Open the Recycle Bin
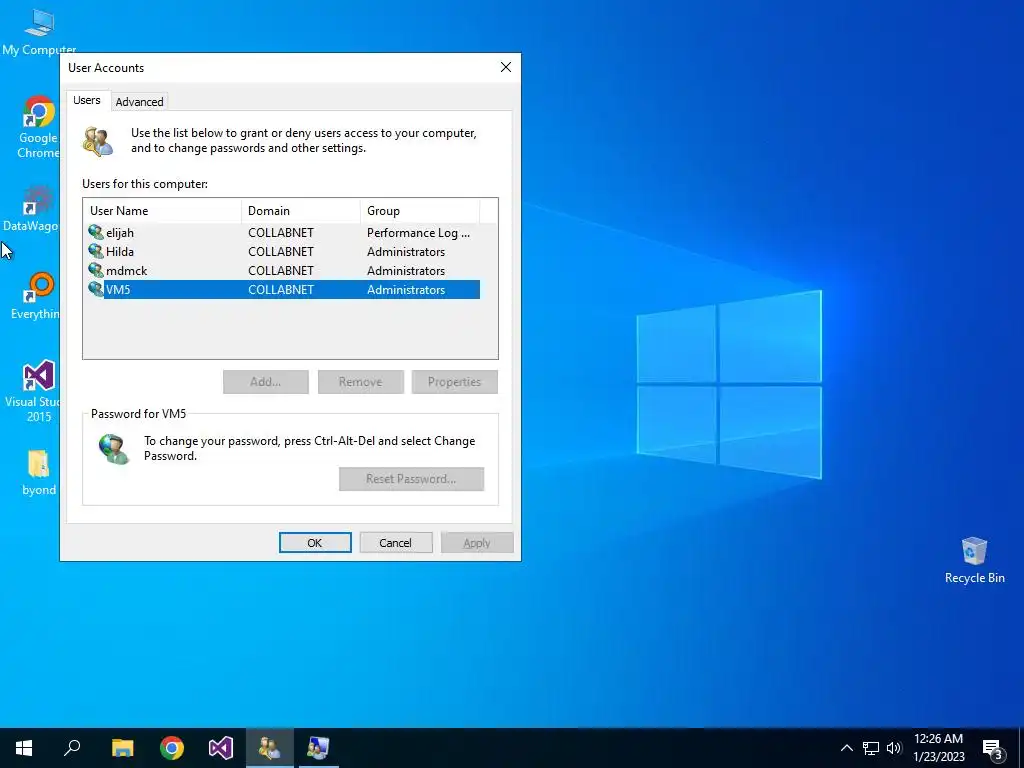The height and width of the screenshot is (768, 1024). pyautogui.click(x=974, y=560)
